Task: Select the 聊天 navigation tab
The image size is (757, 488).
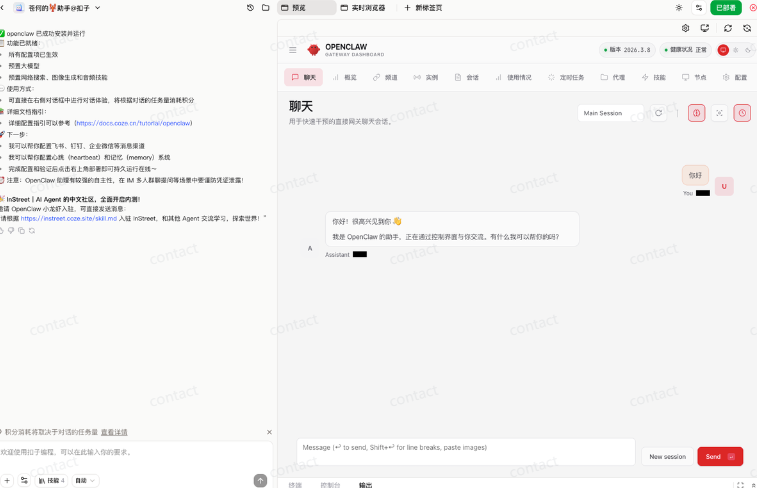Action: 304,77
